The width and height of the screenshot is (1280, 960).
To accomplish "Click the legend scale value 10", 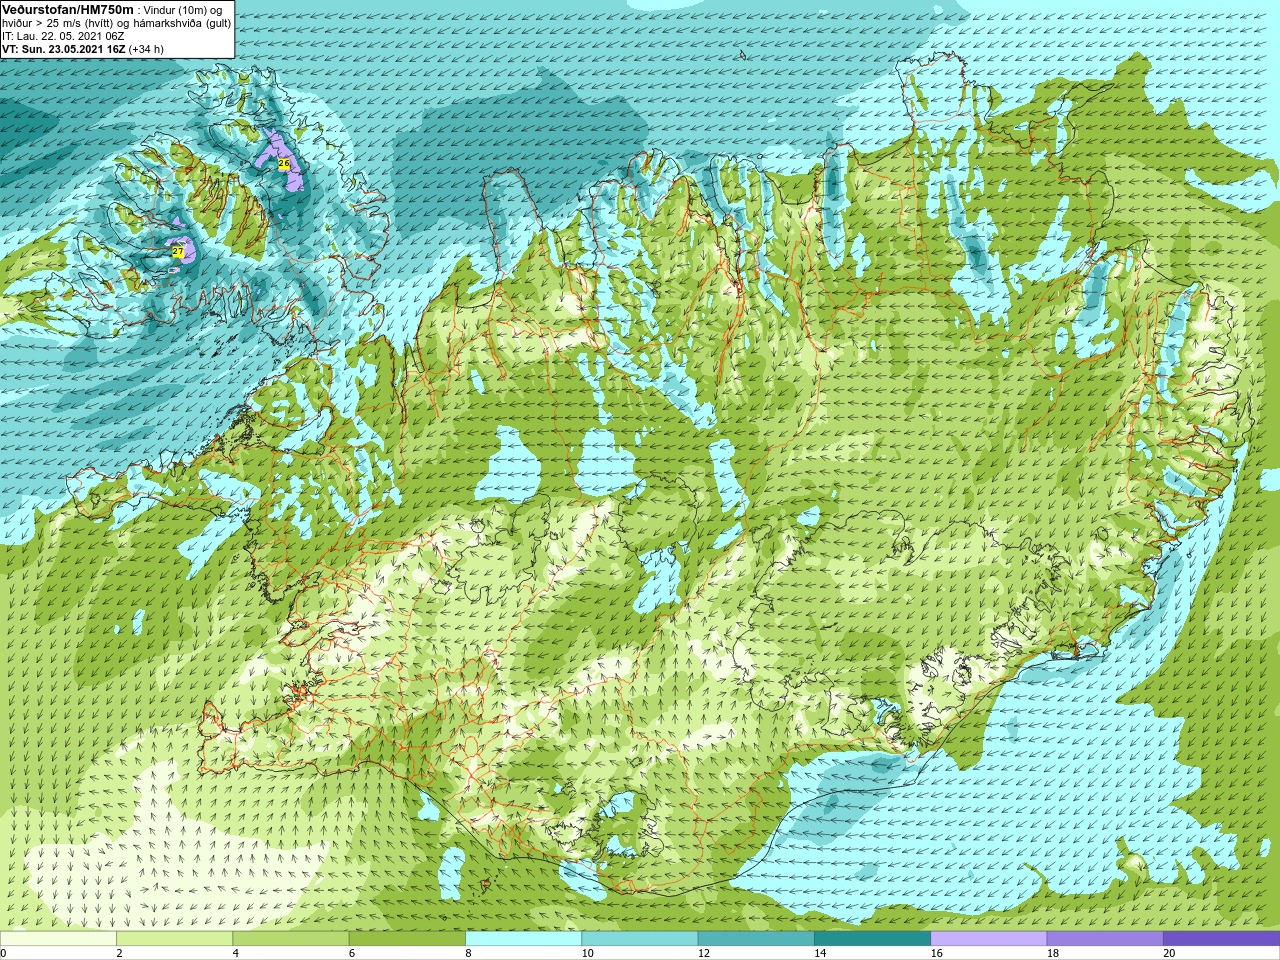I will 587,953.
